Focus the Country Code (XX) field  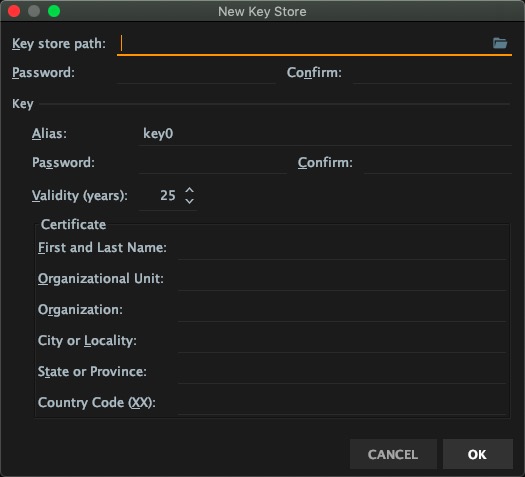point(342,403)
